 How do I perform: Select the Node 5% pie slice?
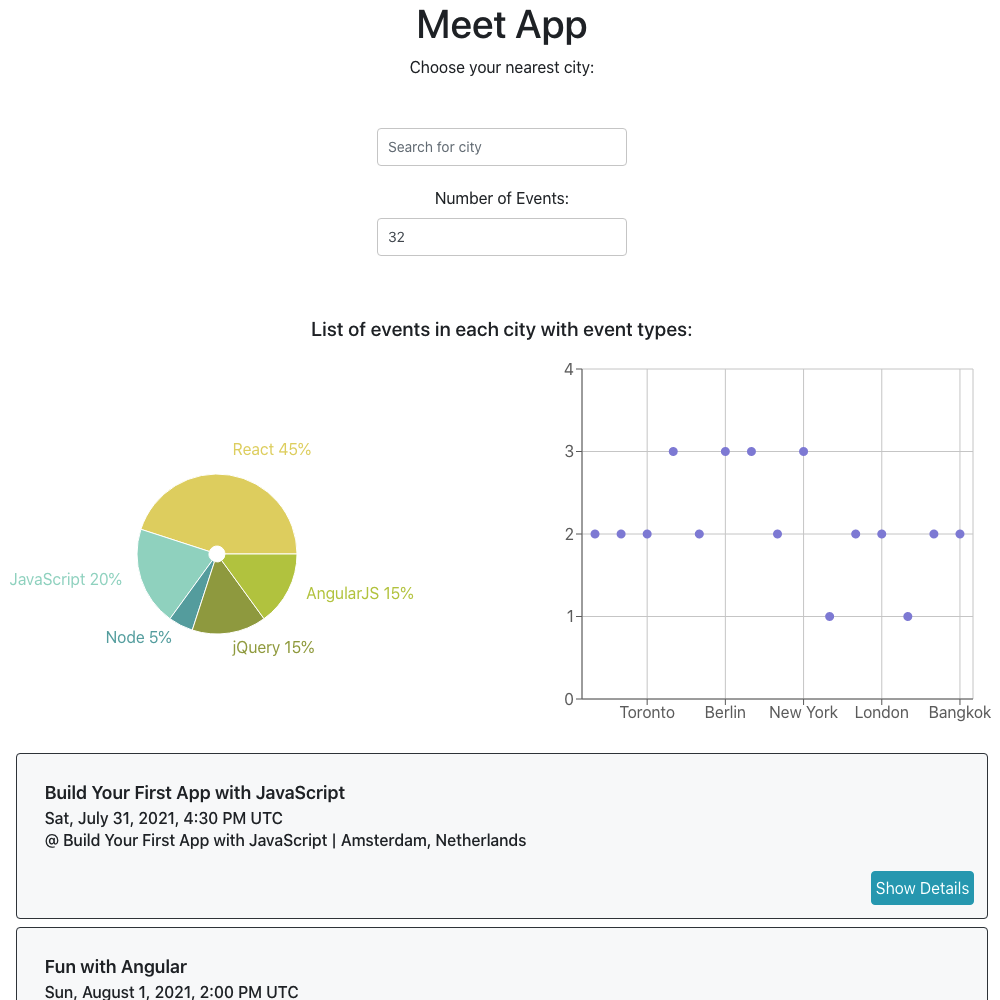(192, 607)
